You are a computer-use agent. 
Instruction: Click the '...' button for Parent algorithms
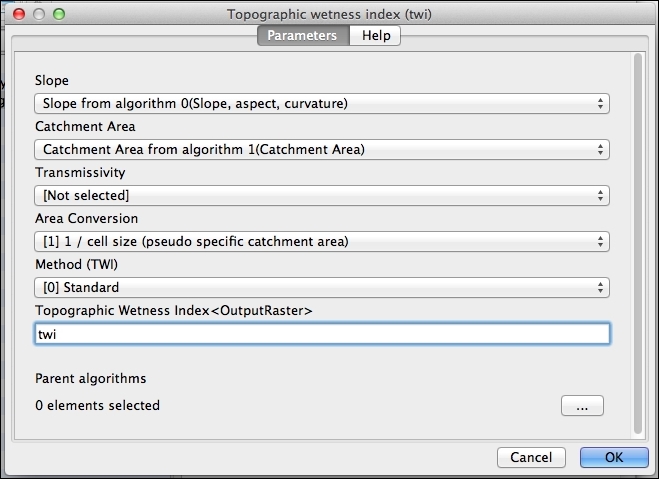pyautogui.click(x=582, y=406)
